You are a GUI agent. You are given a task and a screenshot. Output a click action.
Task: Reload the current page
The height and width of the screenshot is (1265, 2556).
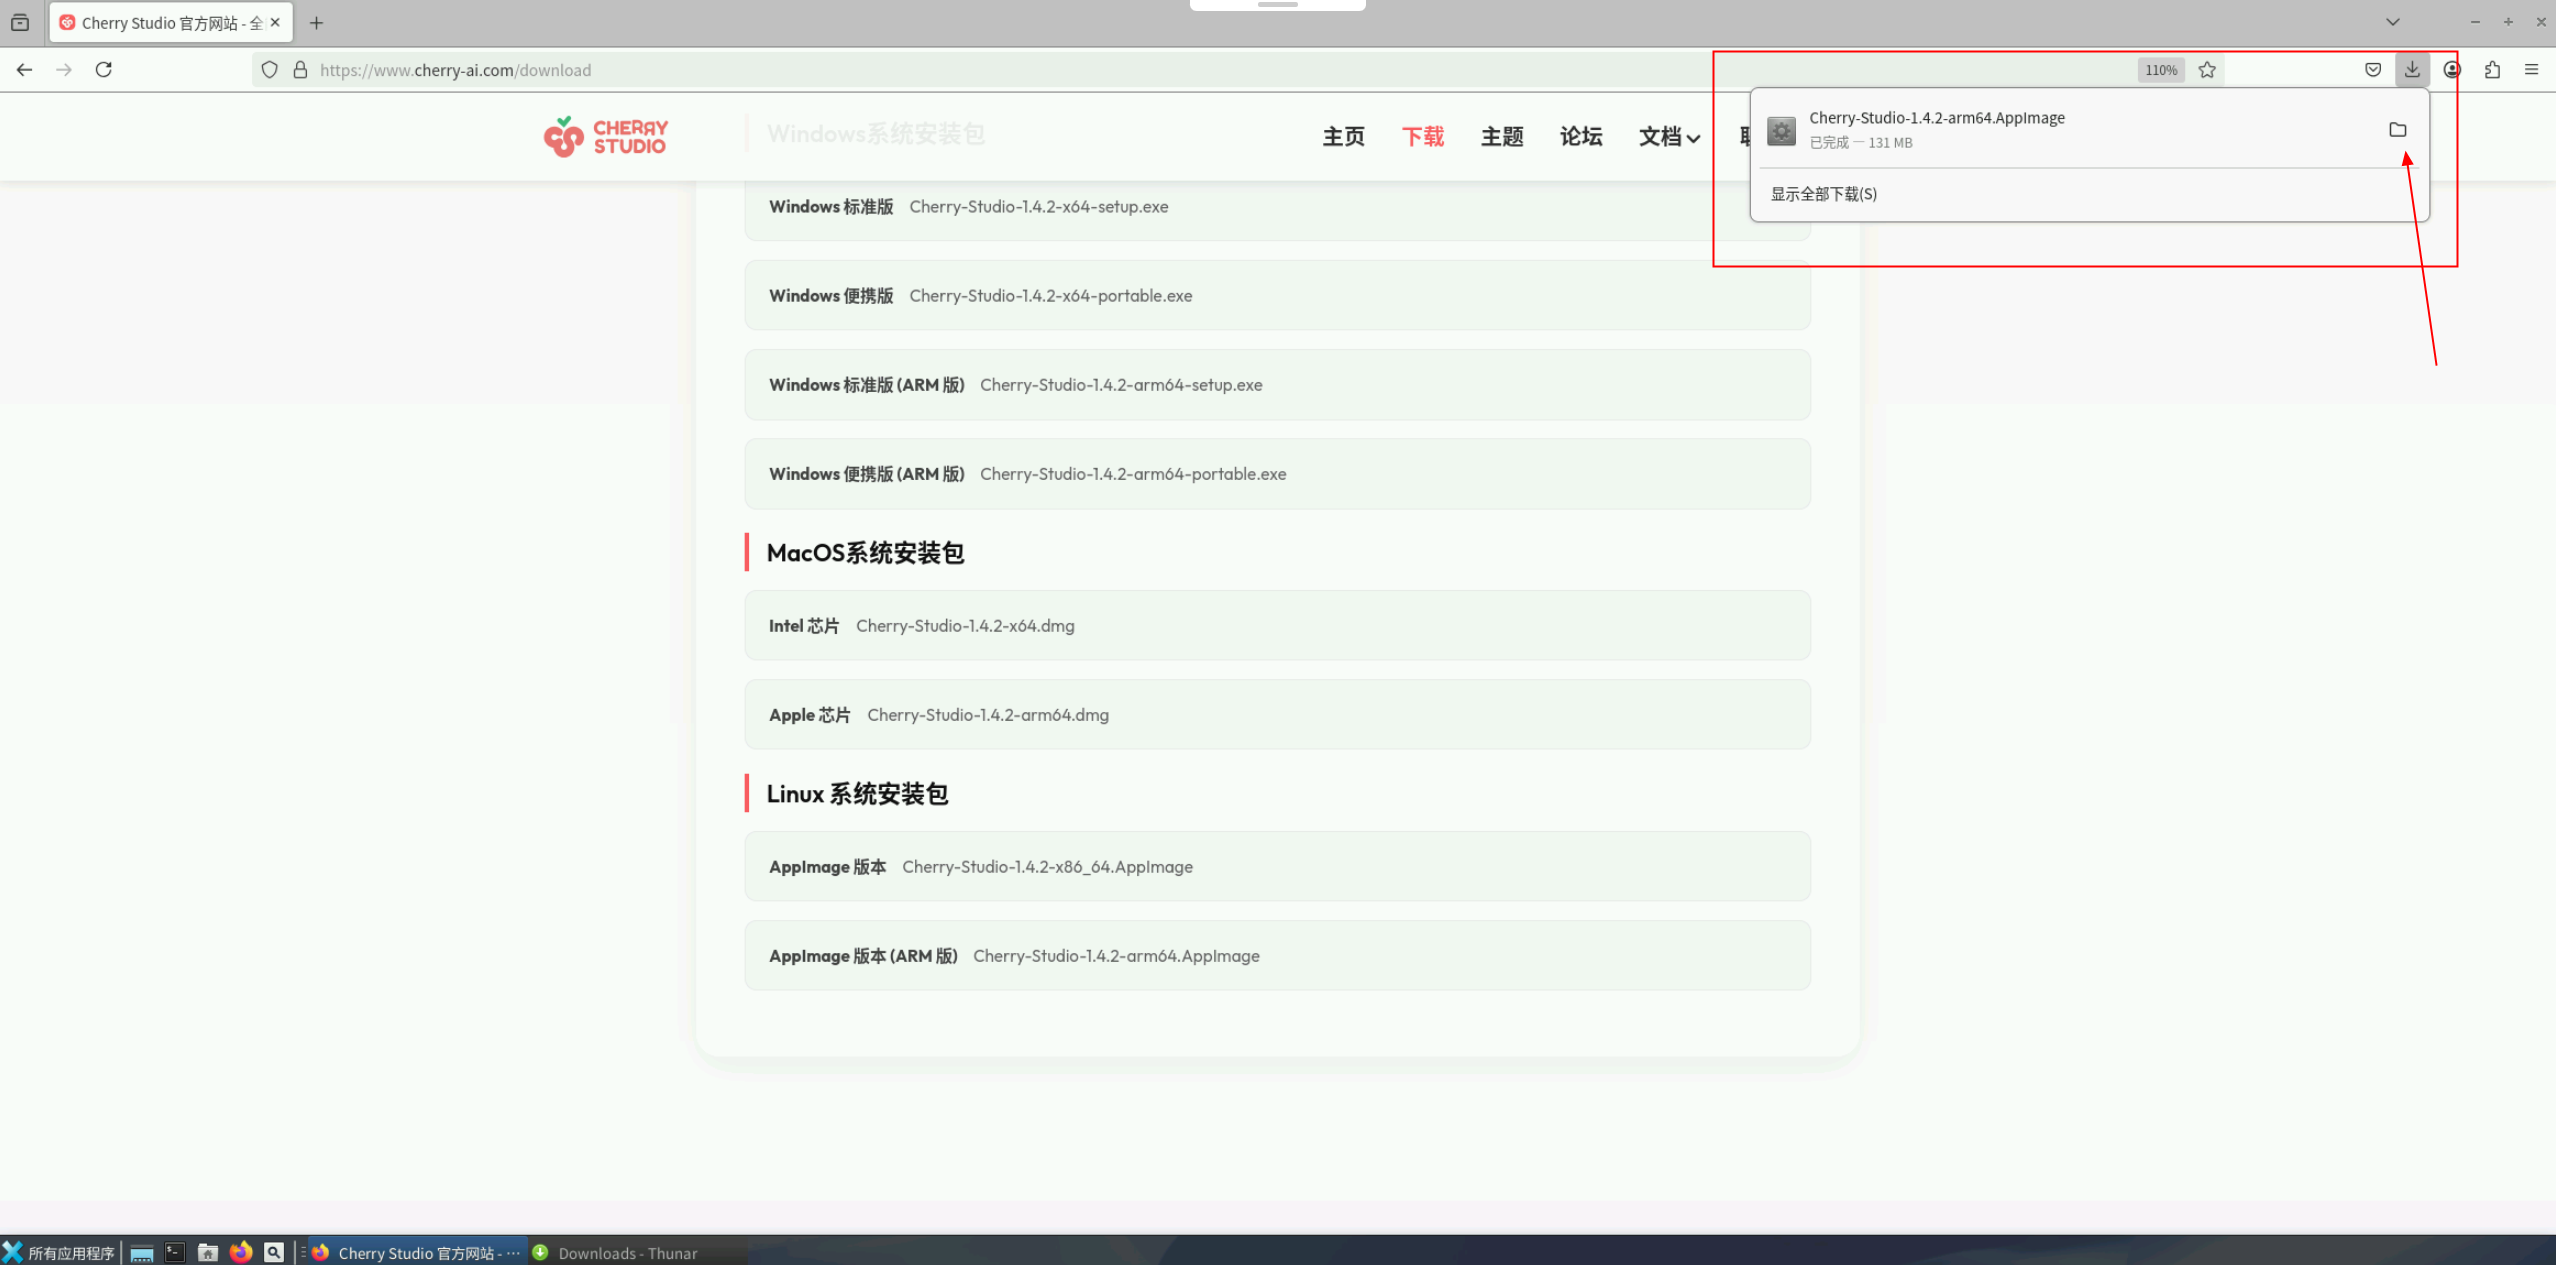[x=103, y=70]
